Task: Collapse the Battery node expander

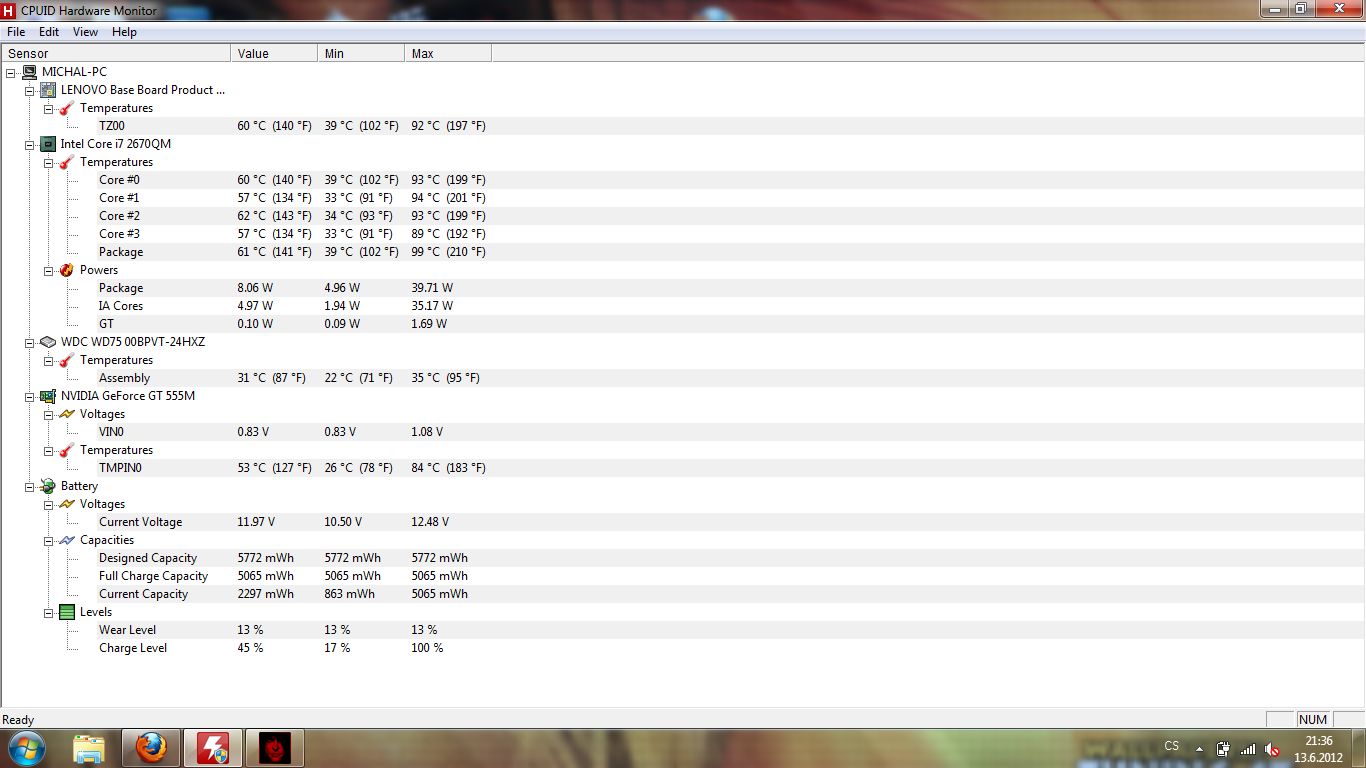Action: pyautogui.click(x=30, y=486)
